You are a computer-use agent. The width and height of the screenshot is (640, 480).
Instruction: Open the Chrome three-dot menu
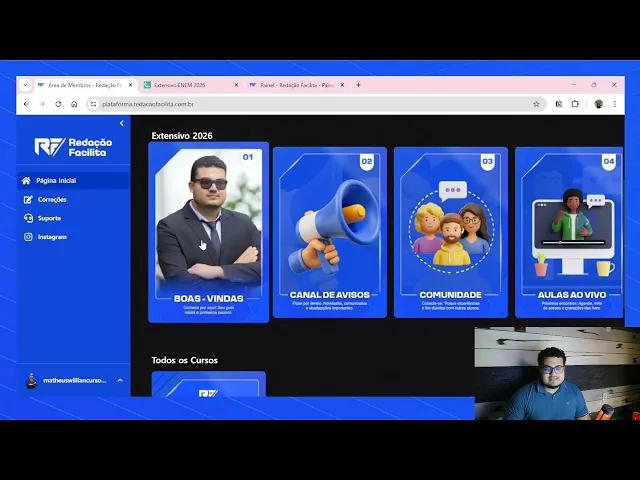pos(615,104)
